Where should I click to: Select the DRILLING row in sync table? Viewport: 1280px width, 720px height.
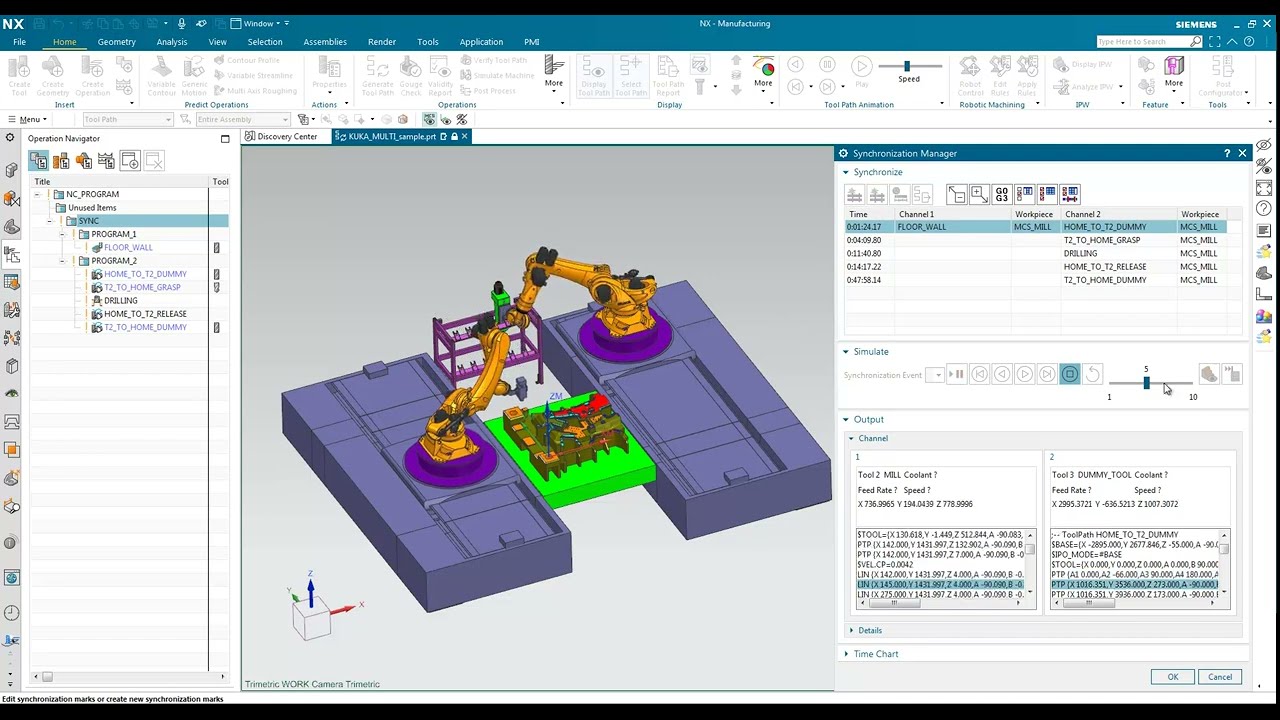1035,253
